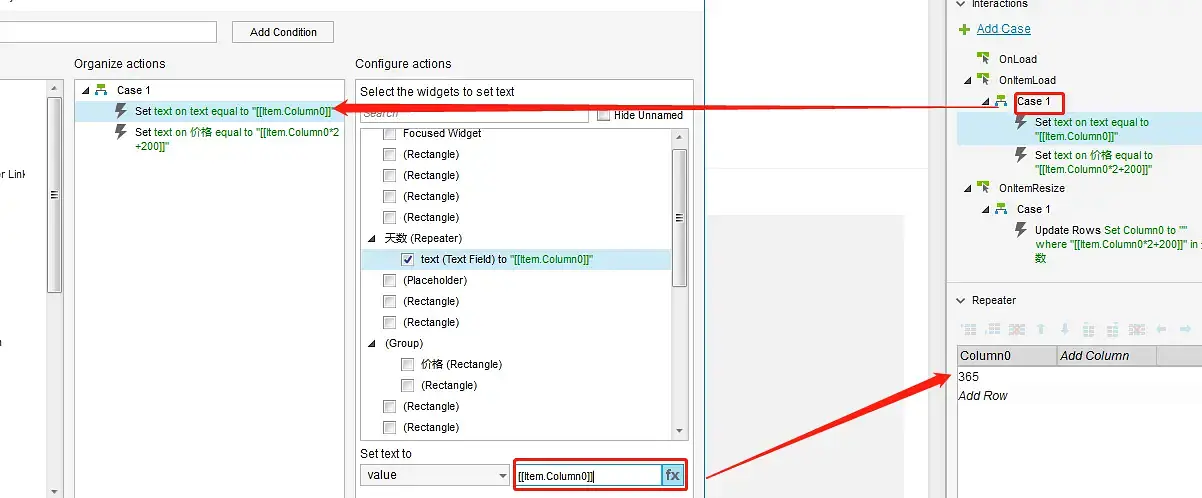Click the move row down arrow icon
The width and height of the screenshot is (1202, 498).
1065,329
